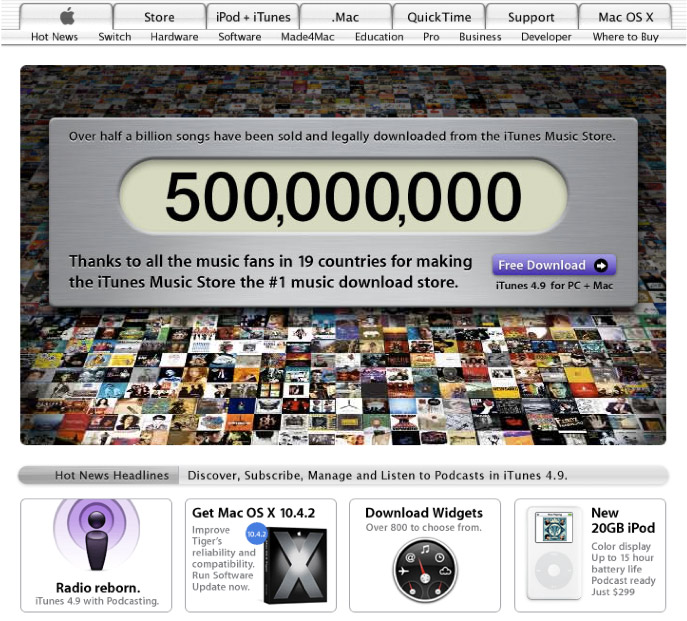Click the white iPod image

[x=554, y=553]
